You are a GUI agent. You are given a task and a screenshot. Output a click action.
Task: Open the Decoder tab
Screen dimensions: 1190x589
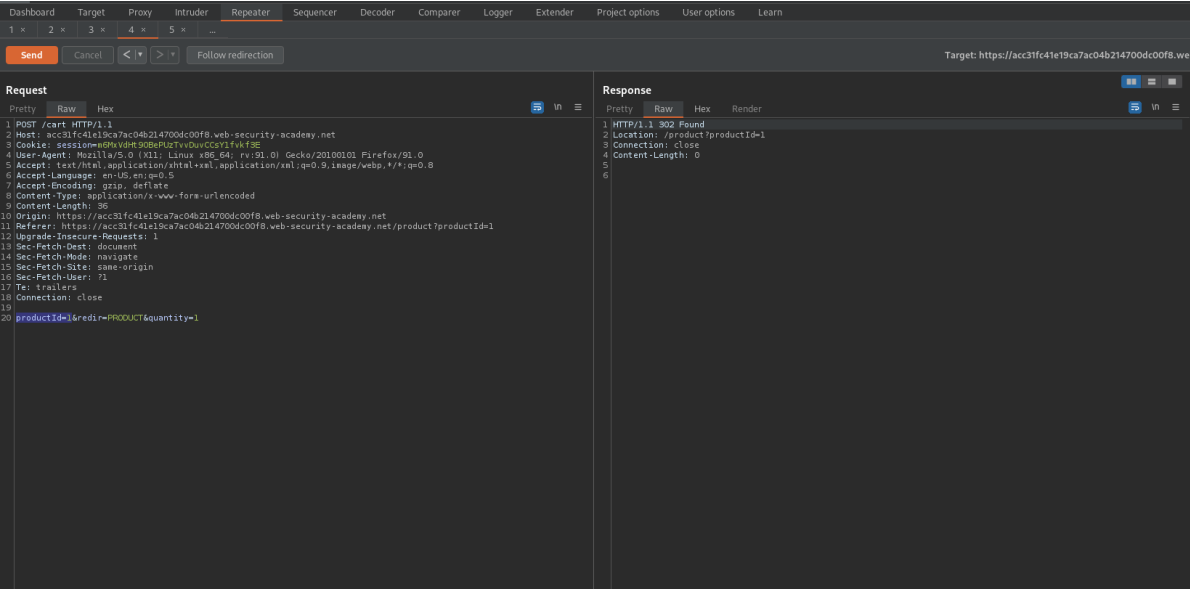click(x=377, y=12)
